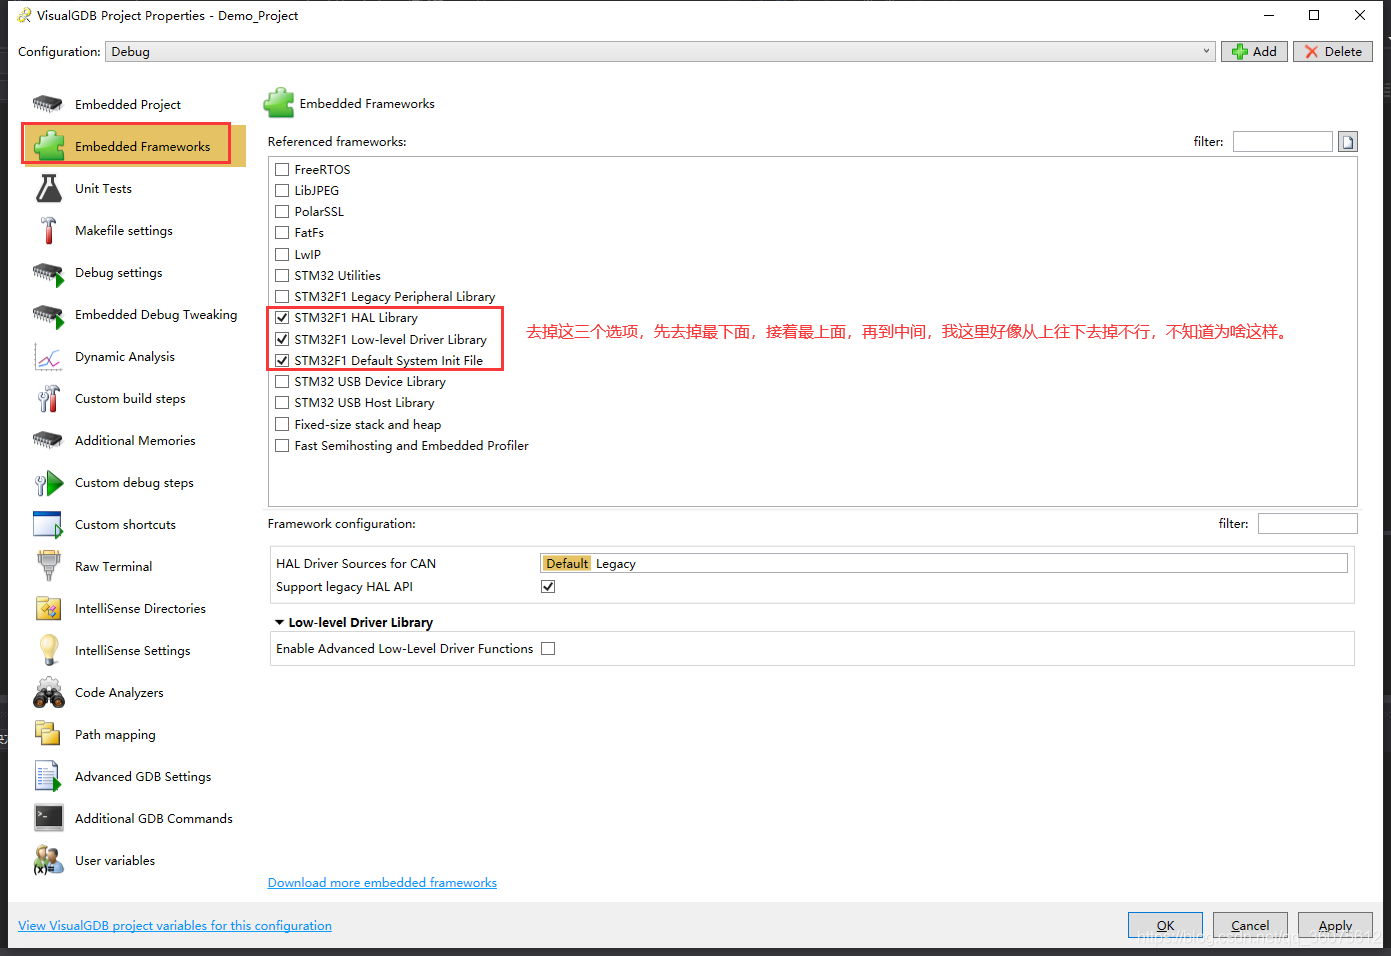
Task: Click the Code Analyzers binoculars icon
Action: [48, 692]
